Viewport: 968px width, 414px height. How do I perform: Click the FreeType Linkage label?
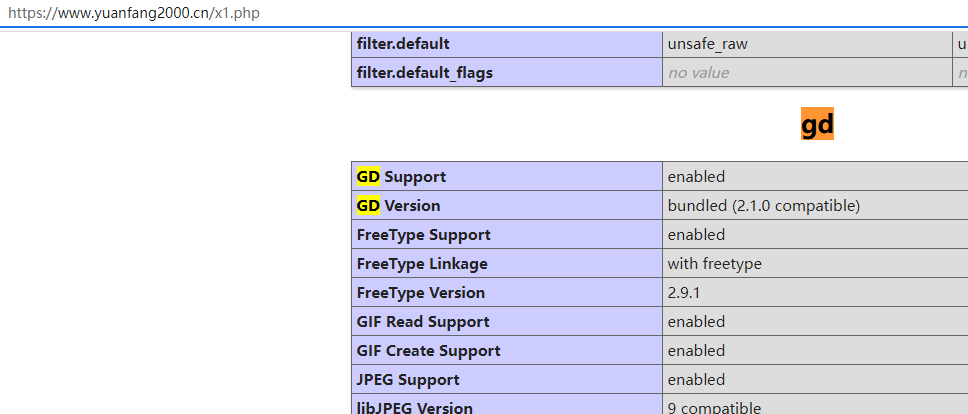422,263
